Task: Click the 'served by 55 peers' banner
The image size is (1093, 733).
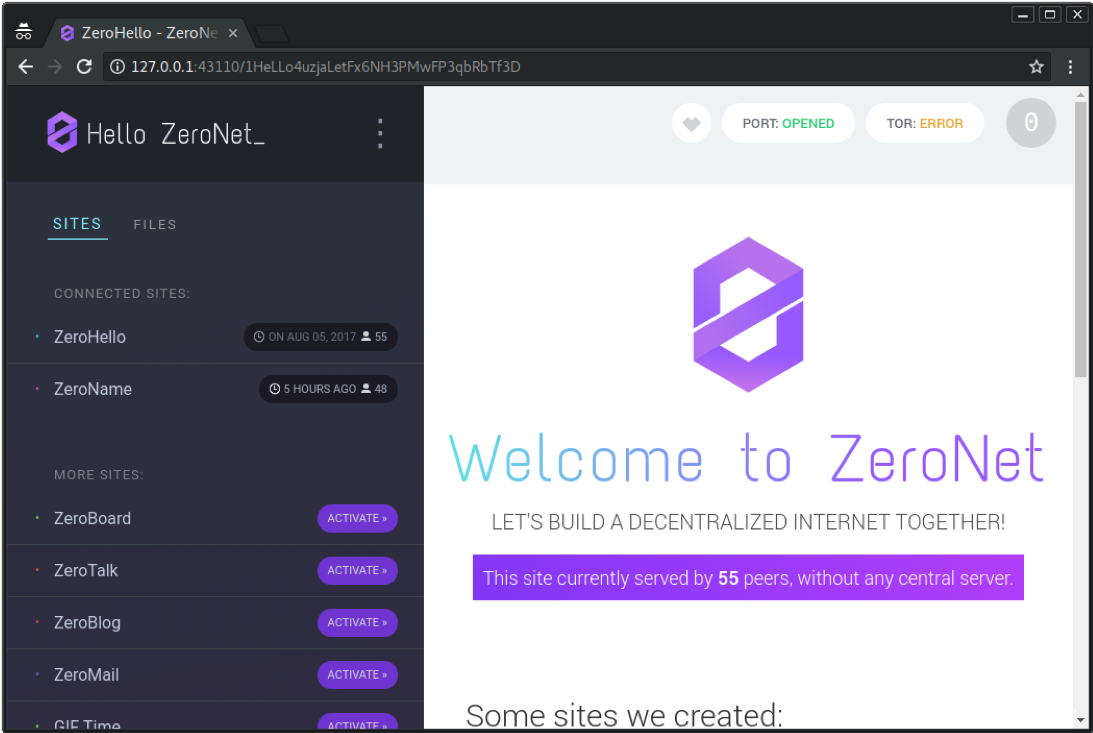Action: 748,578
